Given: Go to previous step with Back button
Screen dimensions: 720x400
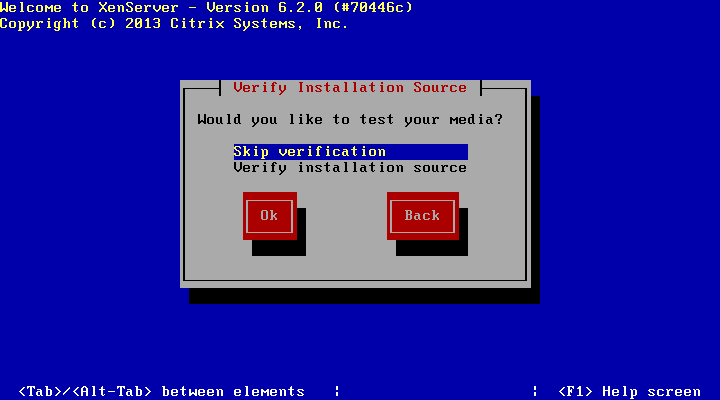Looking at the screenshot, I should (422, 216).
